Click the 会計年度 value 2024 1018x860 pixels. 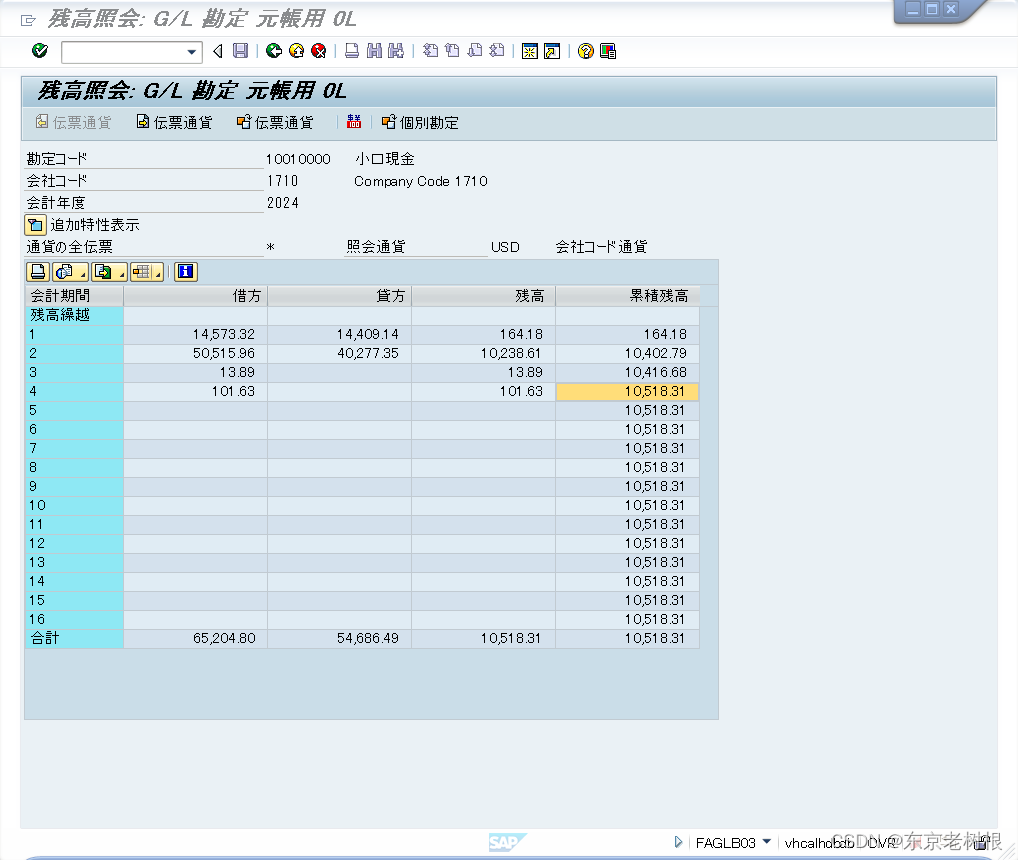point(282,203)
